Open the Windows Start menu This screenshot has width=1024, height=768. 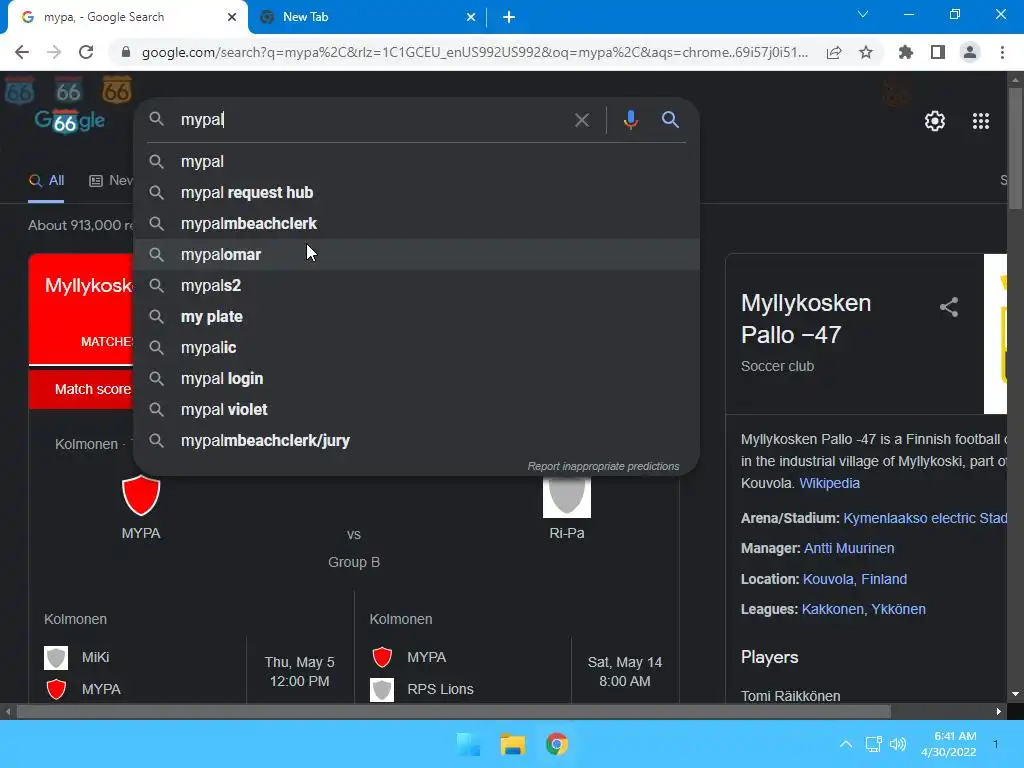[x=468, y=744]
